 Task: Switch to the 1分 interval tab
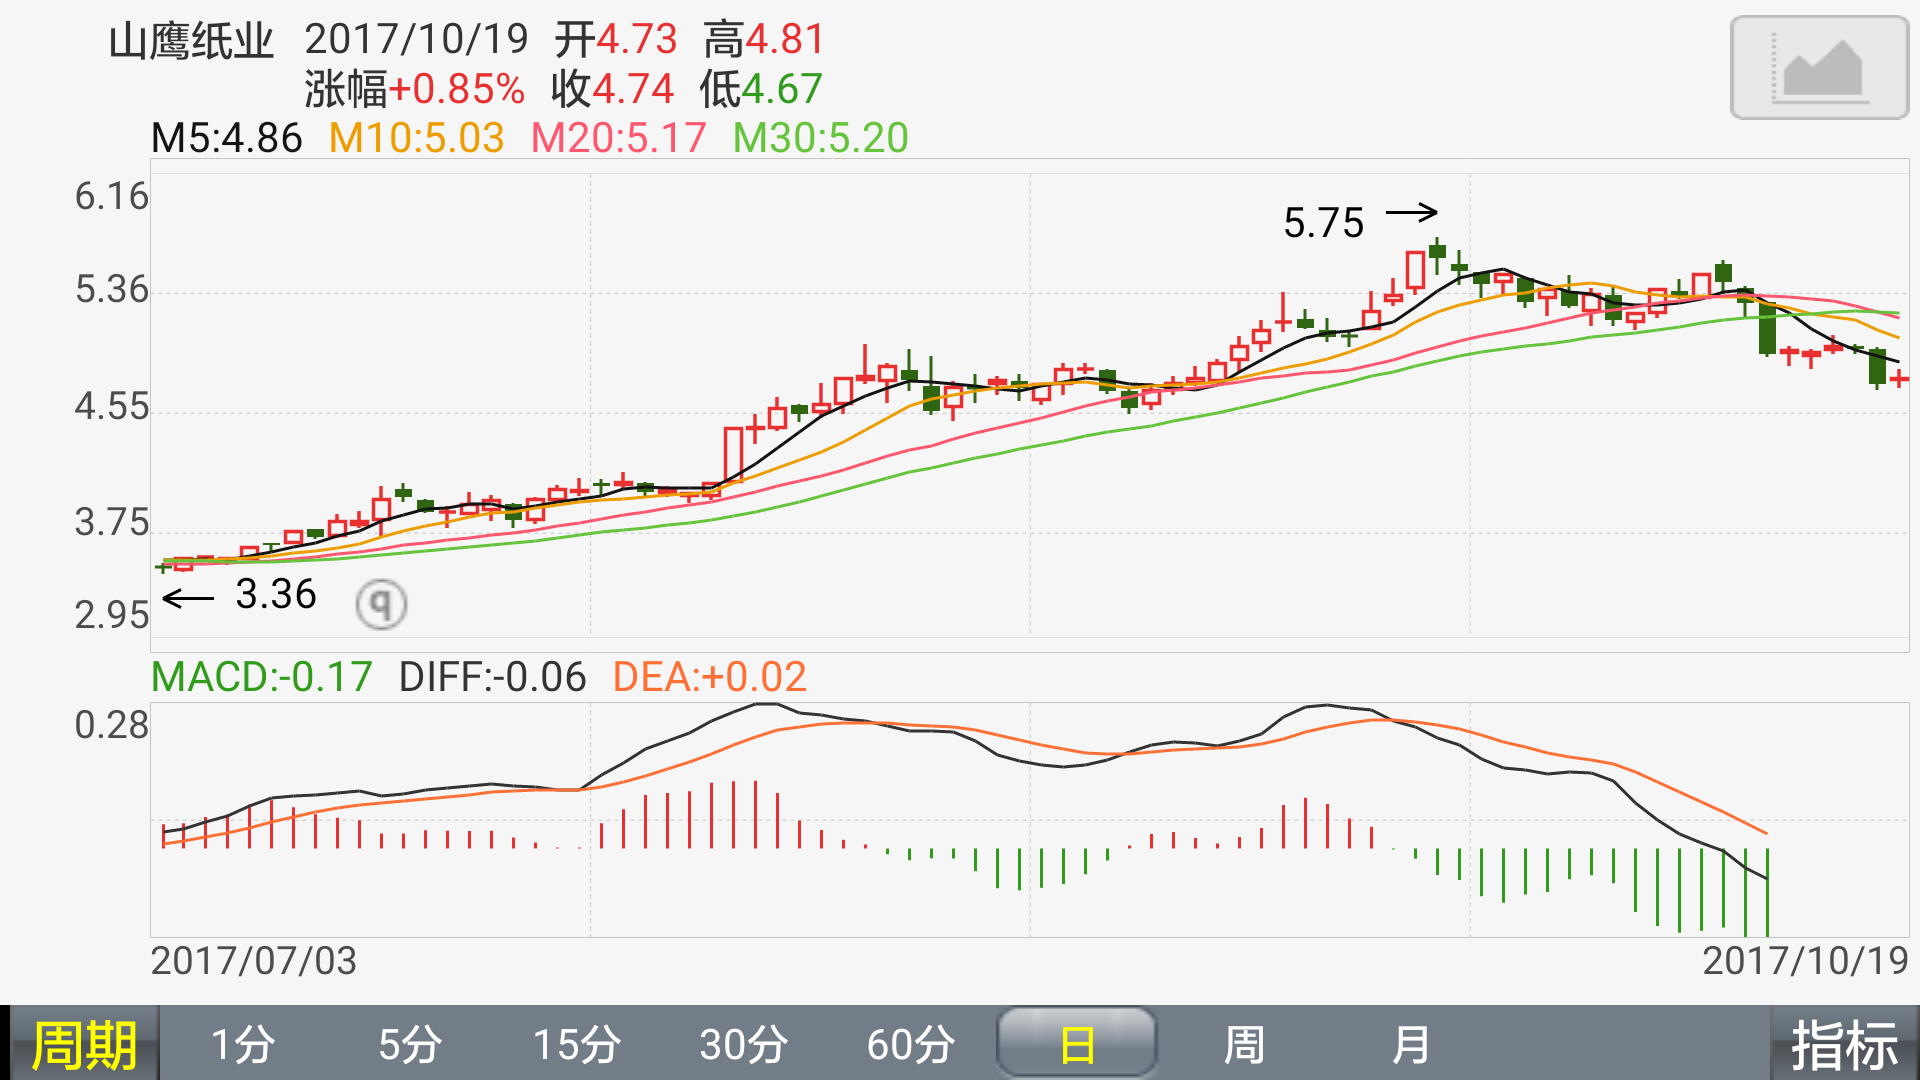(x=243, y=1045)
